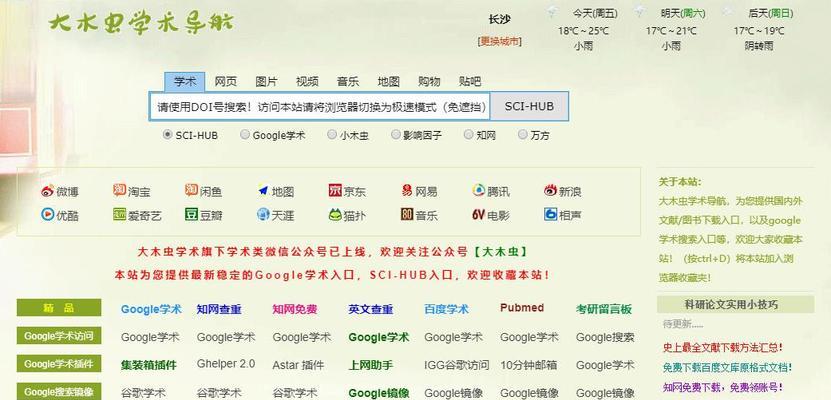Open the Mop (猫扑) icon
The width and height of the screenshot is (831, 400).
[x=335, y=215]
